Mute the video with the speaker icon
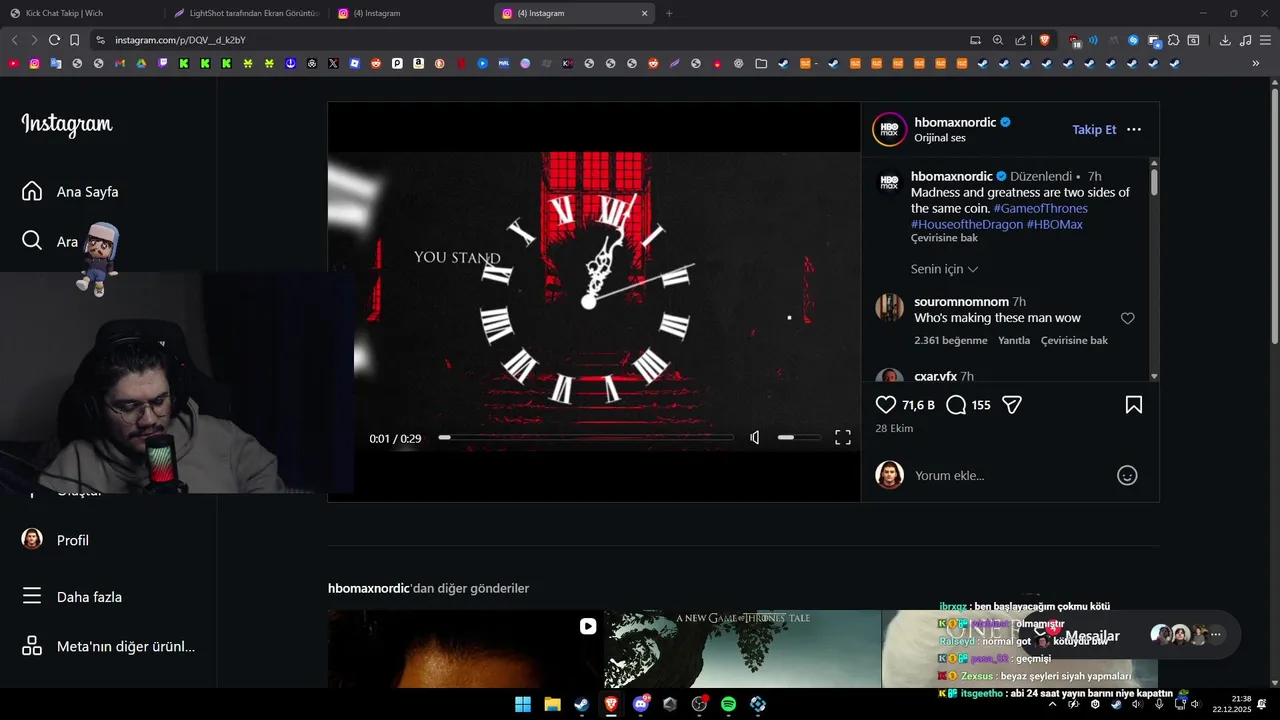 click(x=755, y=438)
